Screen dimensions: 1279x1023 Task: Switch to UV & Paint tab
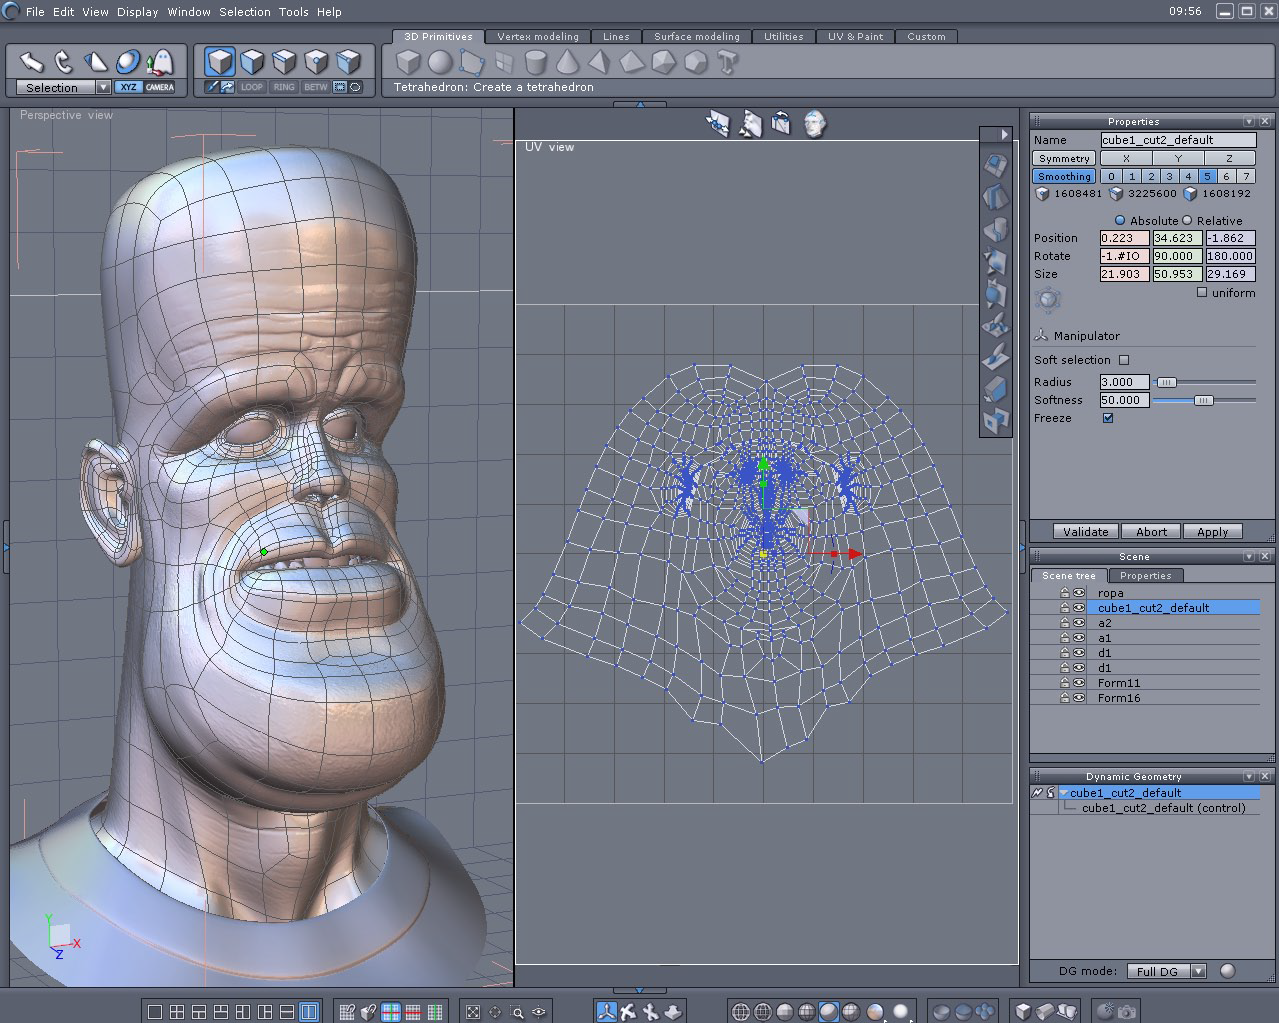(855, 36)
